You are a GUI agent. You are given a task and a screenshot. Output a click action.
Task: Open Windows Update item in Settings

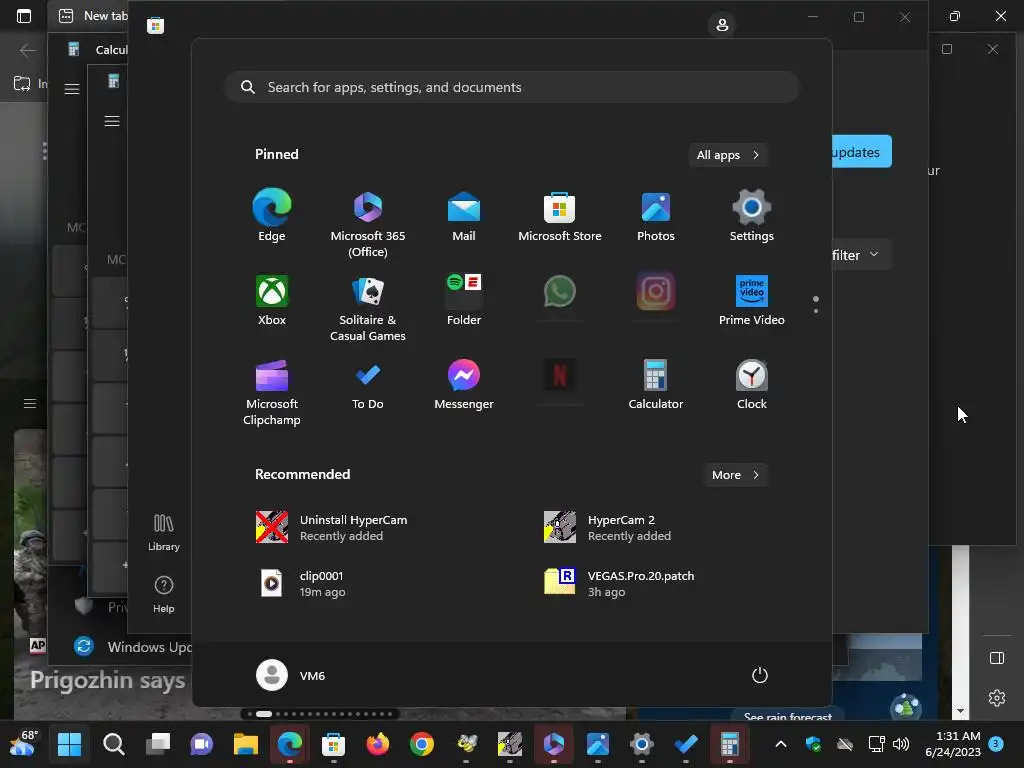coord(134,647)
